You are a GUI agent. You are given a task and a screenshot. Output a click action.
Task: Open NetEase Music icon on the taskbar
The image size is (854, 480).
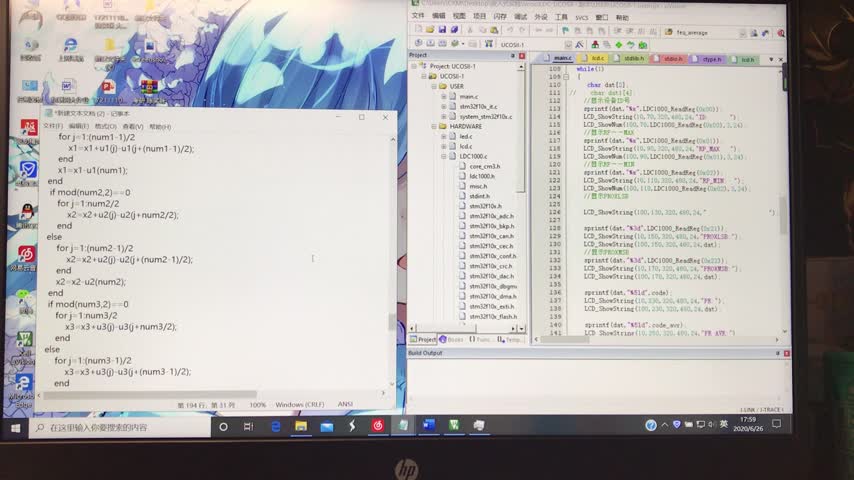tap(378, 426)
